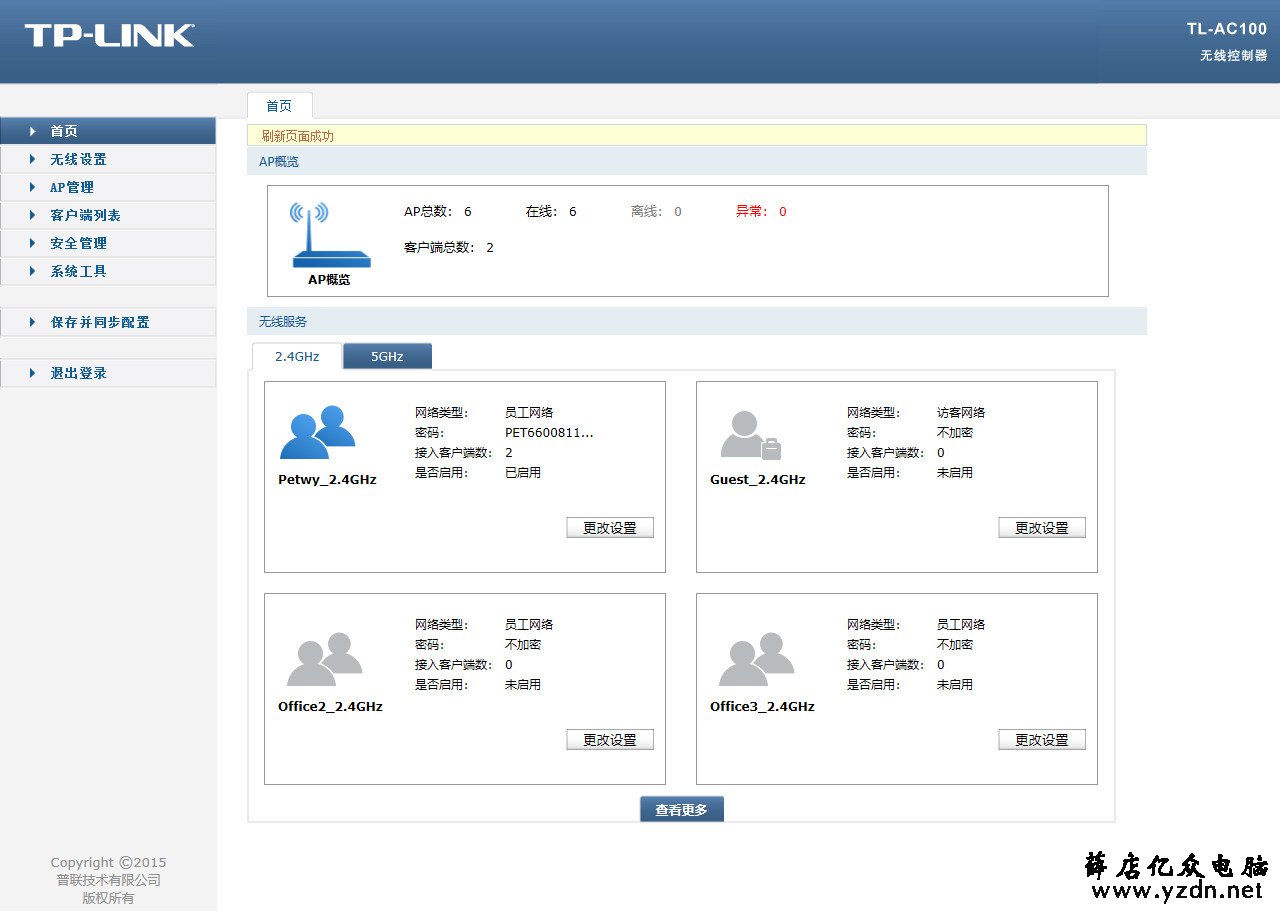The width and height of the screenshot is (1280, 911).
Task: Expand the AP管理 sidebar arrow
Action: tap(33, 187)
